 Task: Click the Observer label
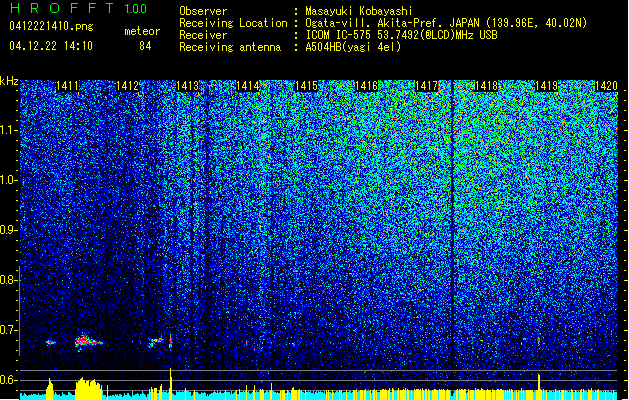203,11
